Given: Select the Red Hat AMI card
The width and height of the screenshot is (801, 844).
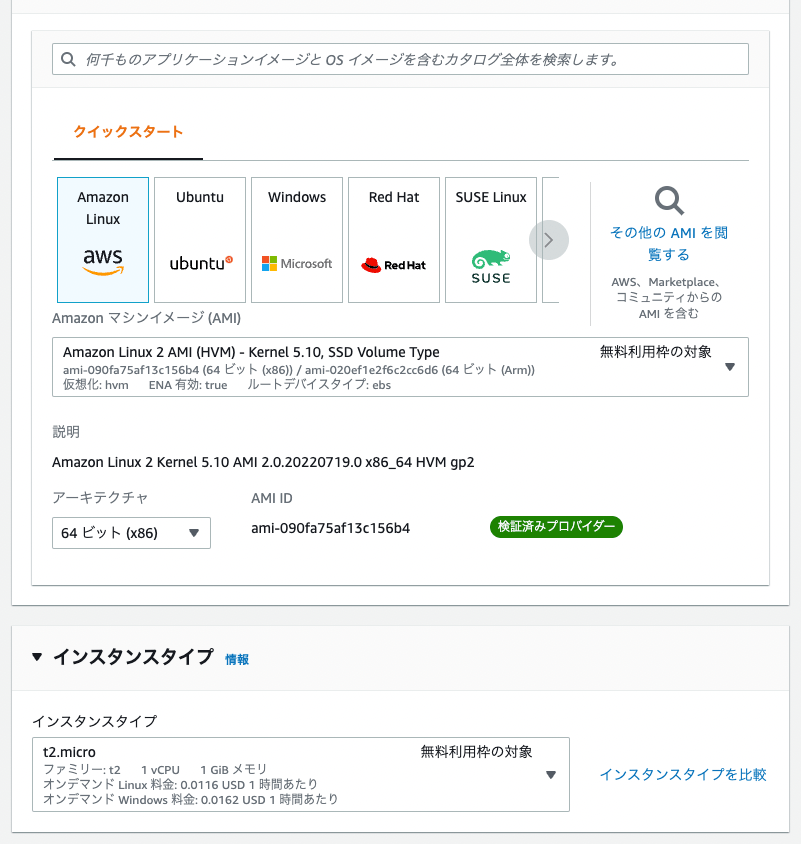Looking at the screenshot, I should click(394, 240).
